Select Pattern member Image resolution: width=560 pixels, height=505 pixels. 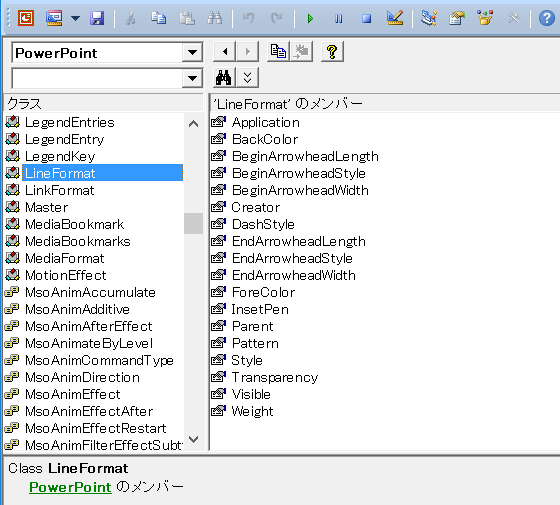255,343
